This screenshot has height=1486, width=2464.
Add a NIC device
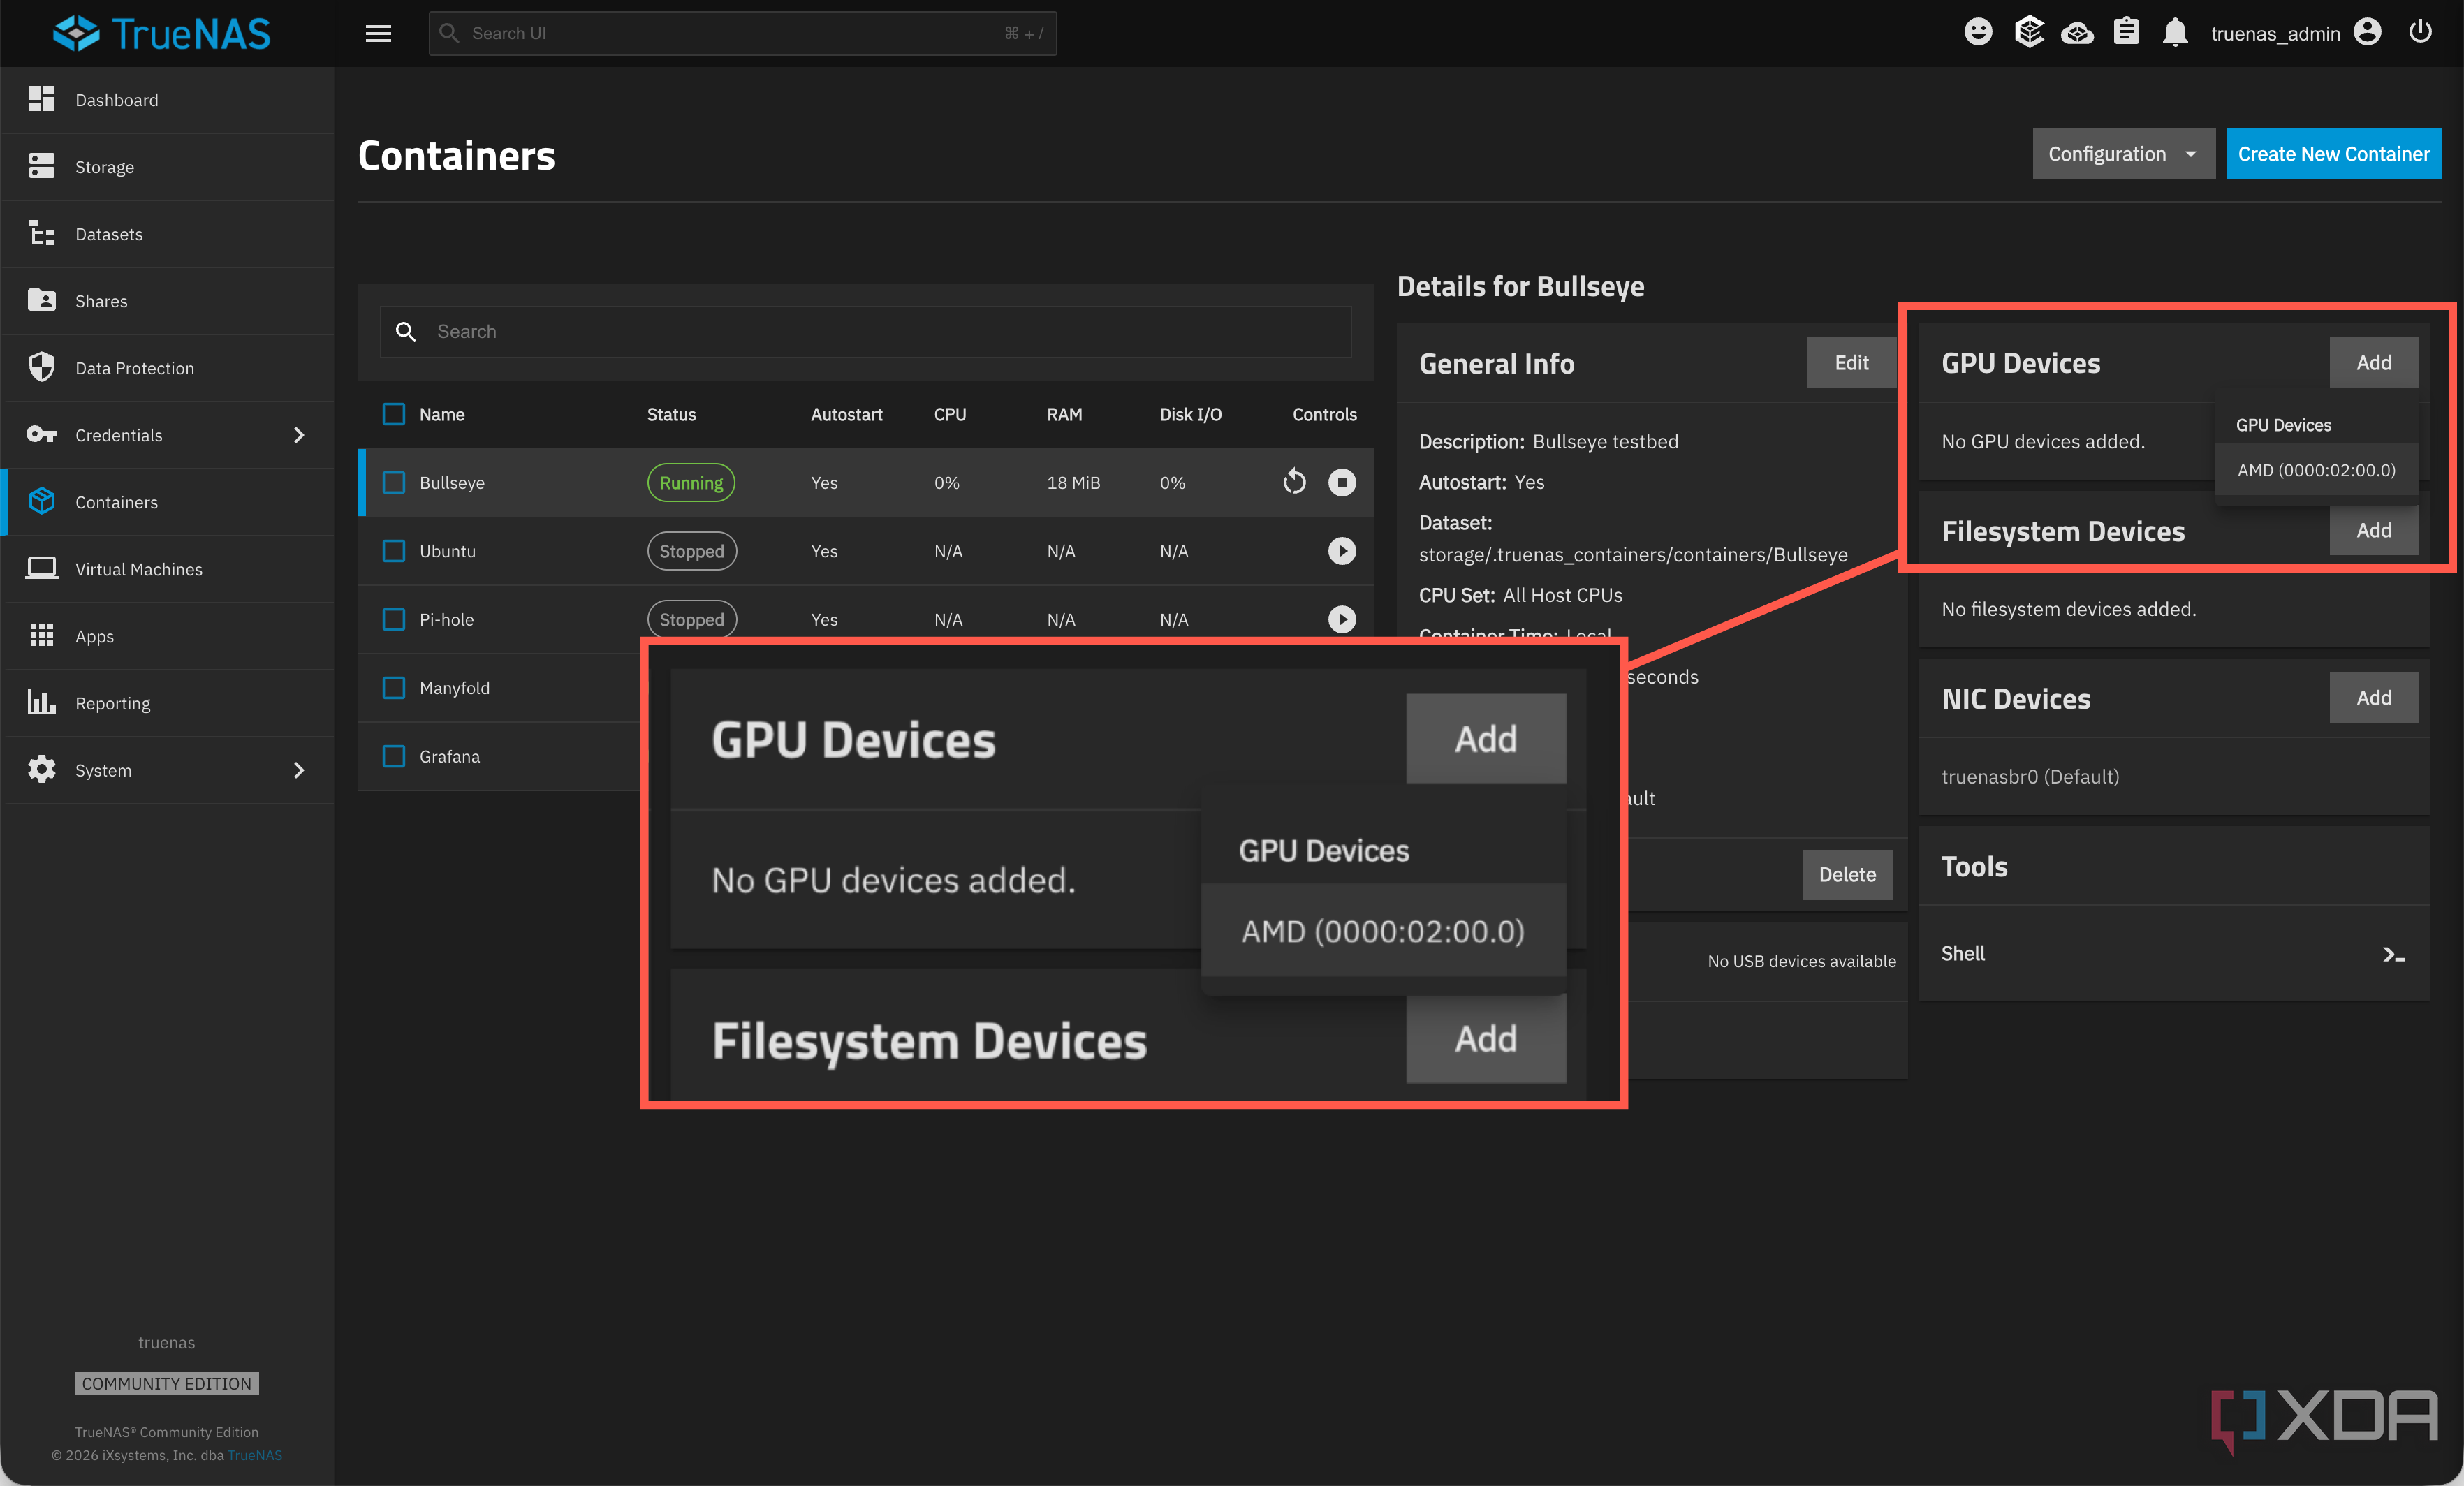point(2373,697)
